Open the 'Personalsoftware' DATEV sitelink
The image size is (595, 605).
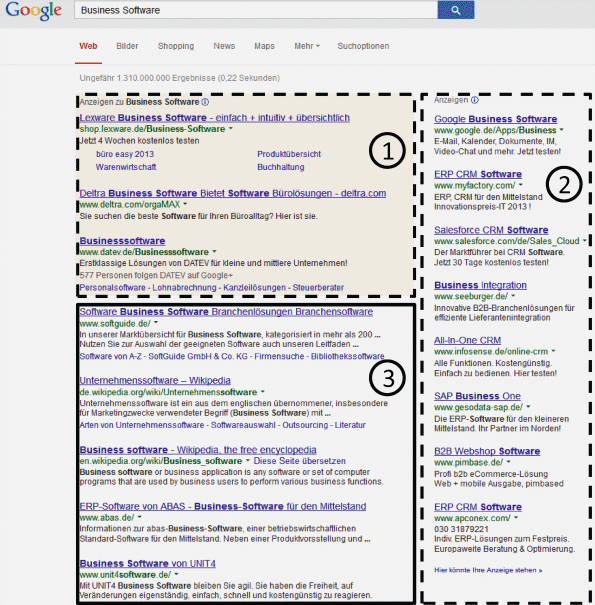tap(112, 287)
